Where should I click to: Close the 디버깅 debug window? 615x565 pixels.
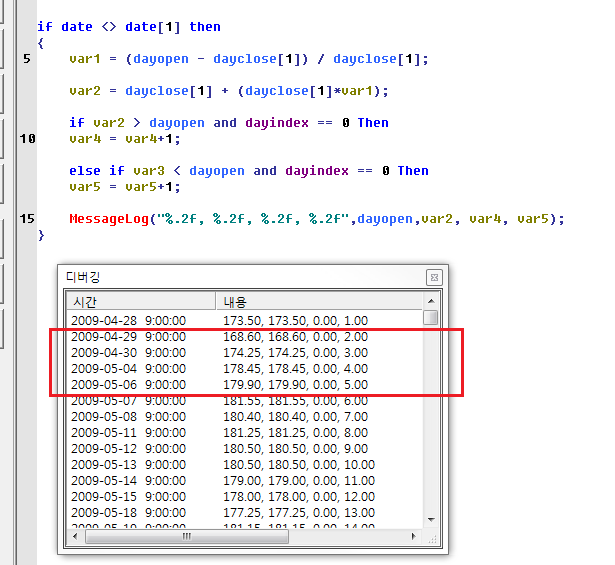coord(433,277)
